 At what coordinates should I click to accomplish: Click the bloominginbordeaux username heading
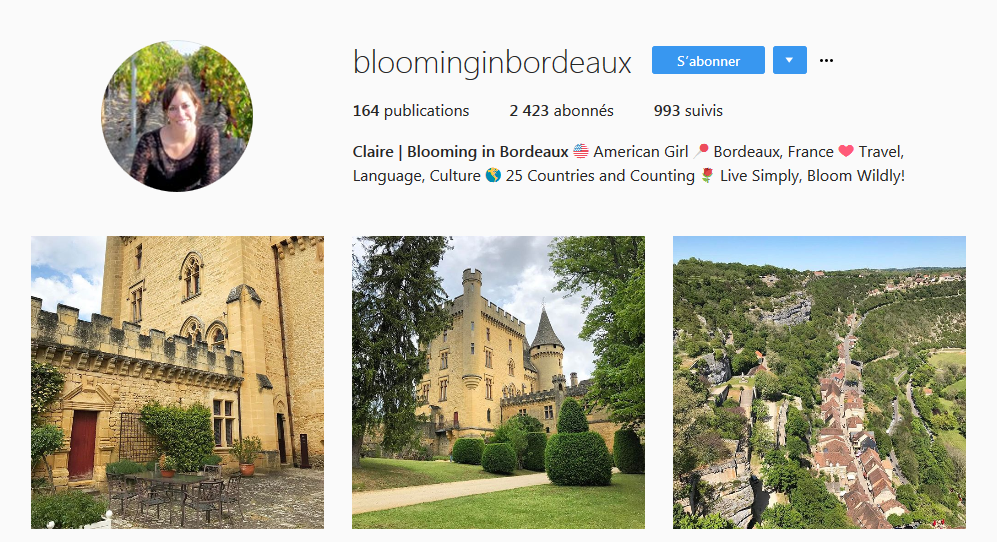pos(492,62)
